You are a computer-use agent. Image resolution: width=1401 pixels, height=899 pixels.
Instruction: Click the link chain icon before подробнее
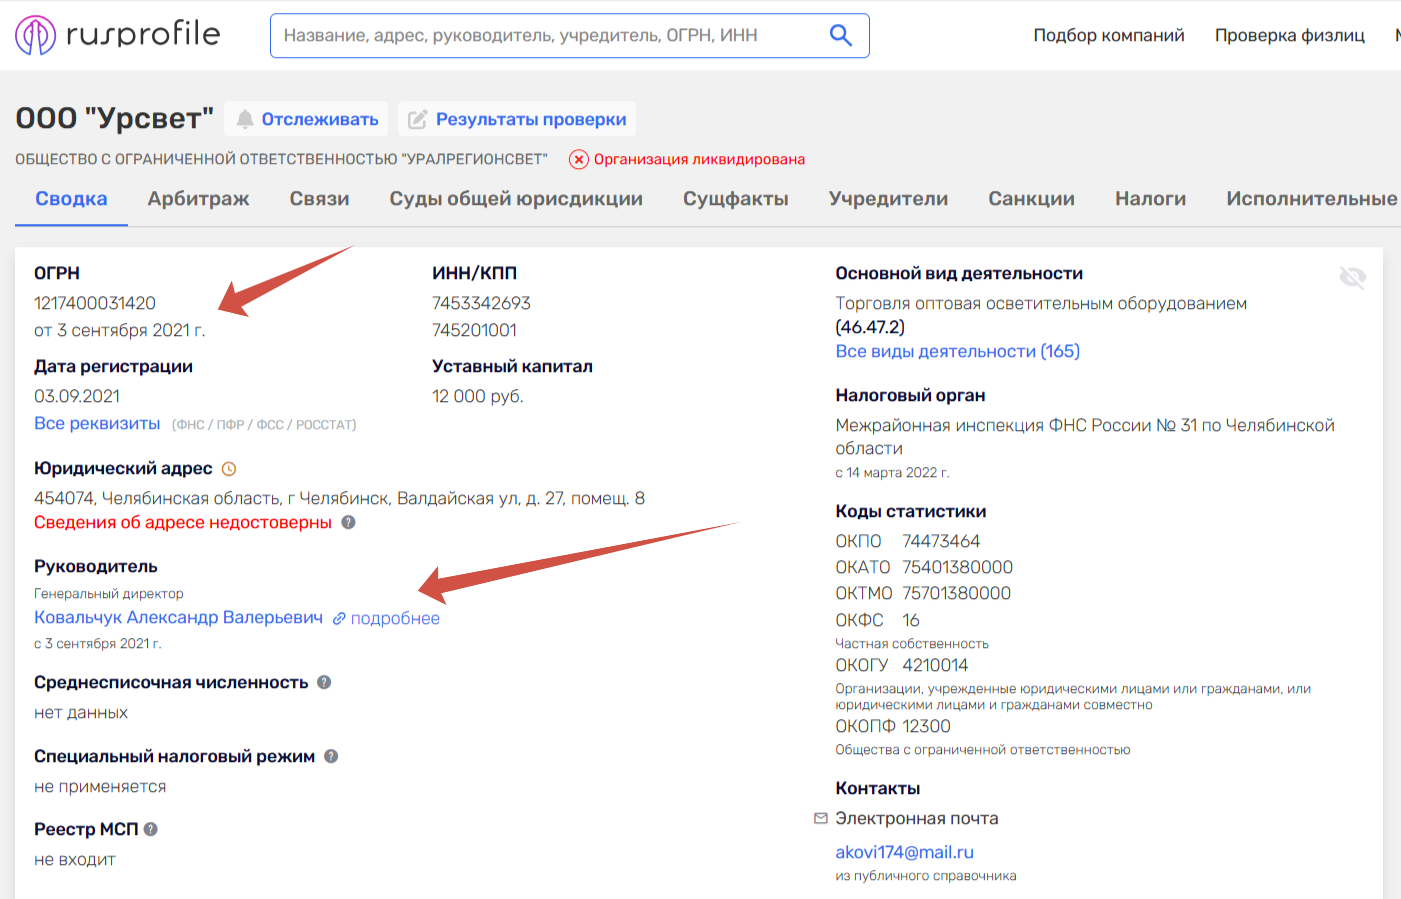pos(339,619)
